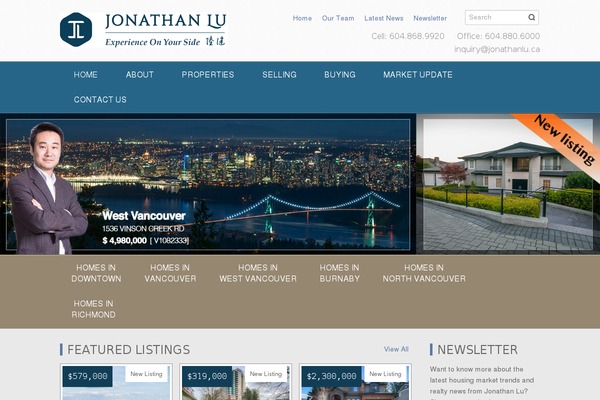Open Homes in Downtown
This screenshot has height=400, width=600.
click(96, 273)
